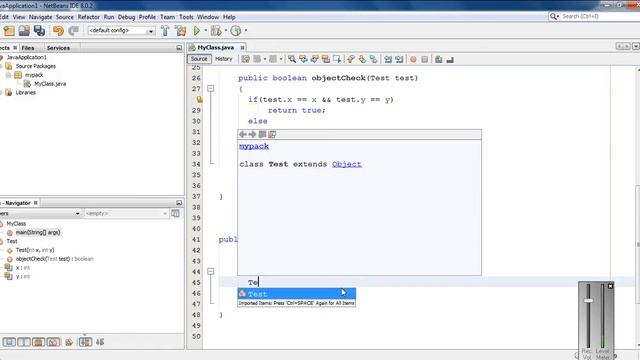Open the Navigate menu
Screen dimensions: 640x360
coord(40,17)
